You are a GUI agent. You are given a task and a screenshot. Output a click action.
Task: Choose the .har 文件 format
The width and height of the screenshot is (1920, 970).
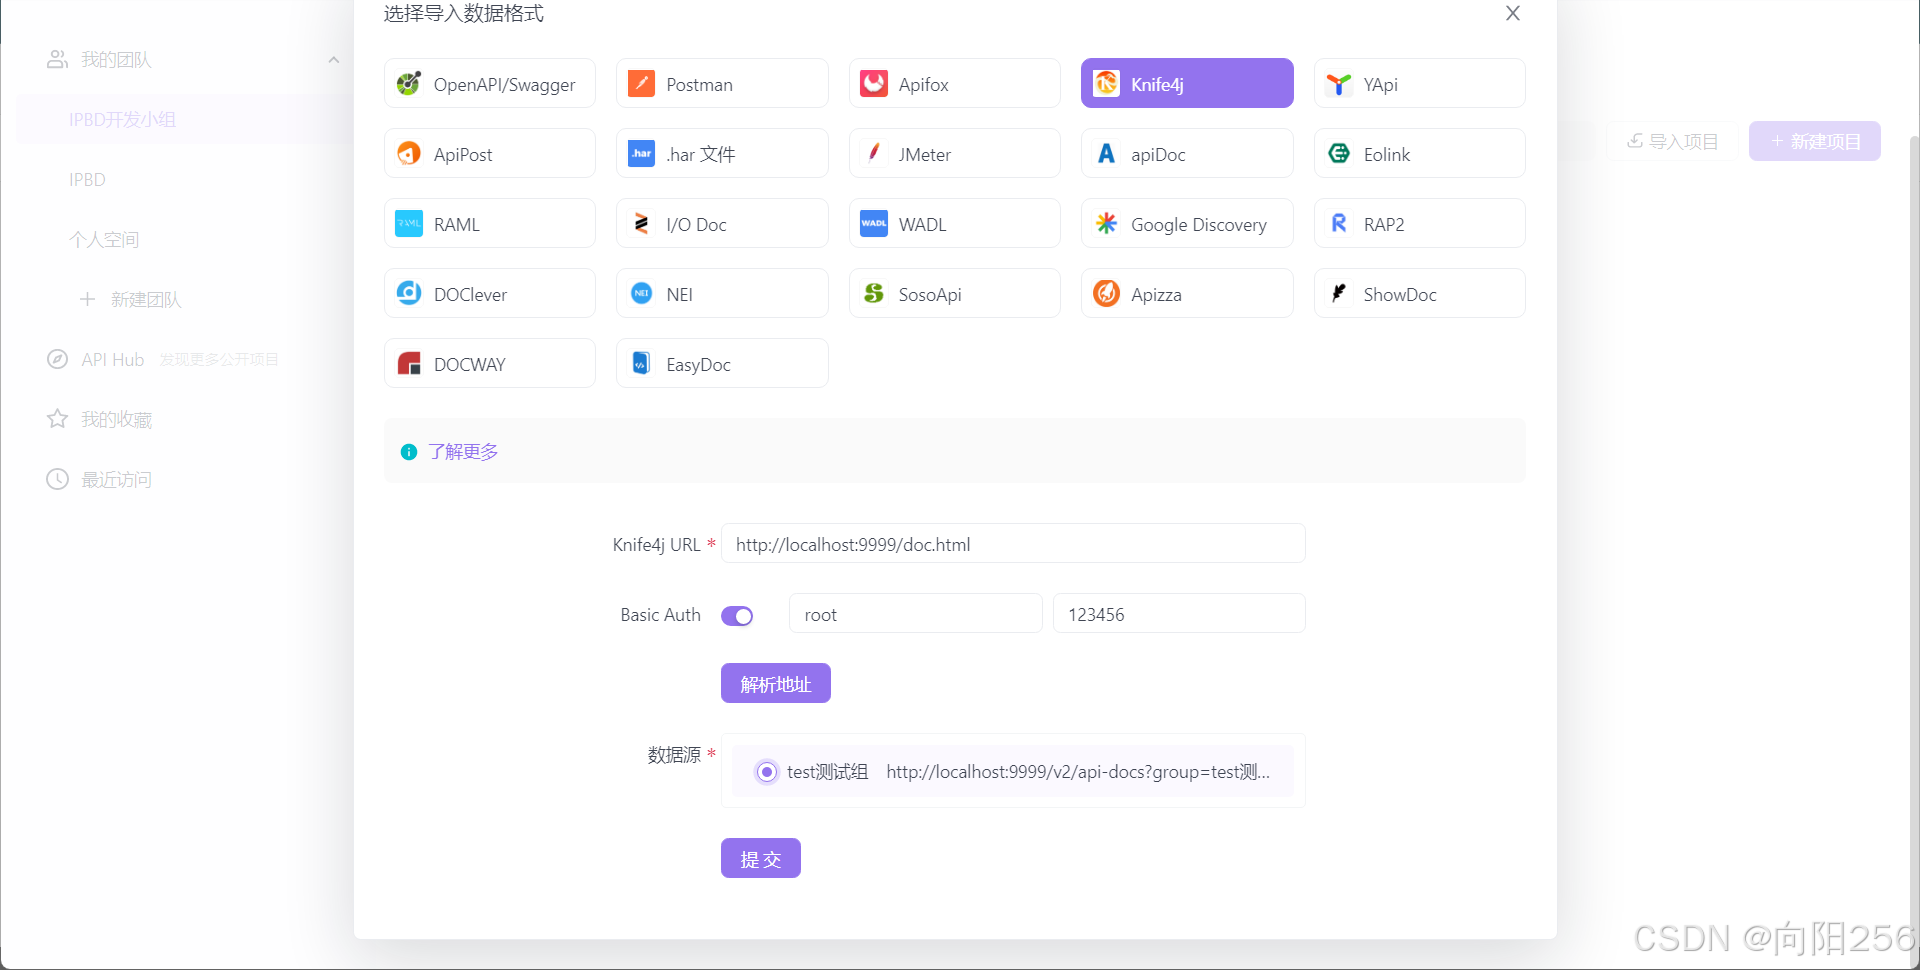point(722,154)
